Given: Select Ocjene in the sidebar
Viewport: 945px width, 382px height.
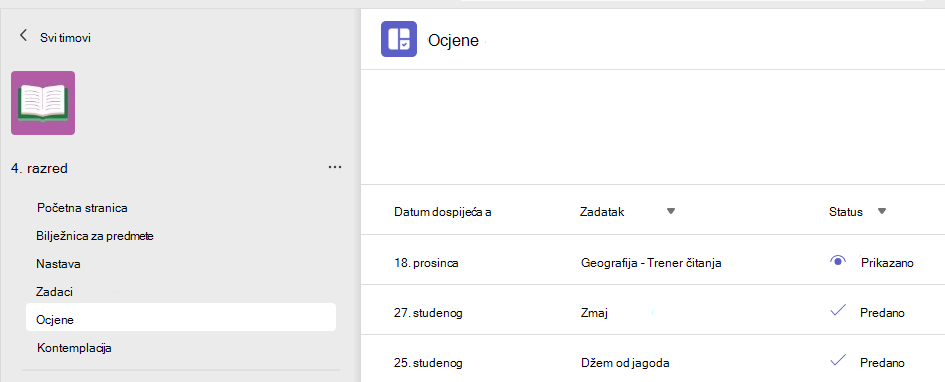Looking at the screenshot, I should click(181, 317).
